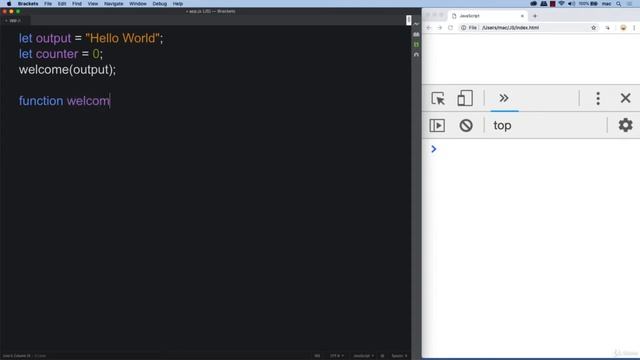Image resolution: width=640 pixels, height=360 pixels.
Task: Click the word counter in line two
Action: click(57, 54)
